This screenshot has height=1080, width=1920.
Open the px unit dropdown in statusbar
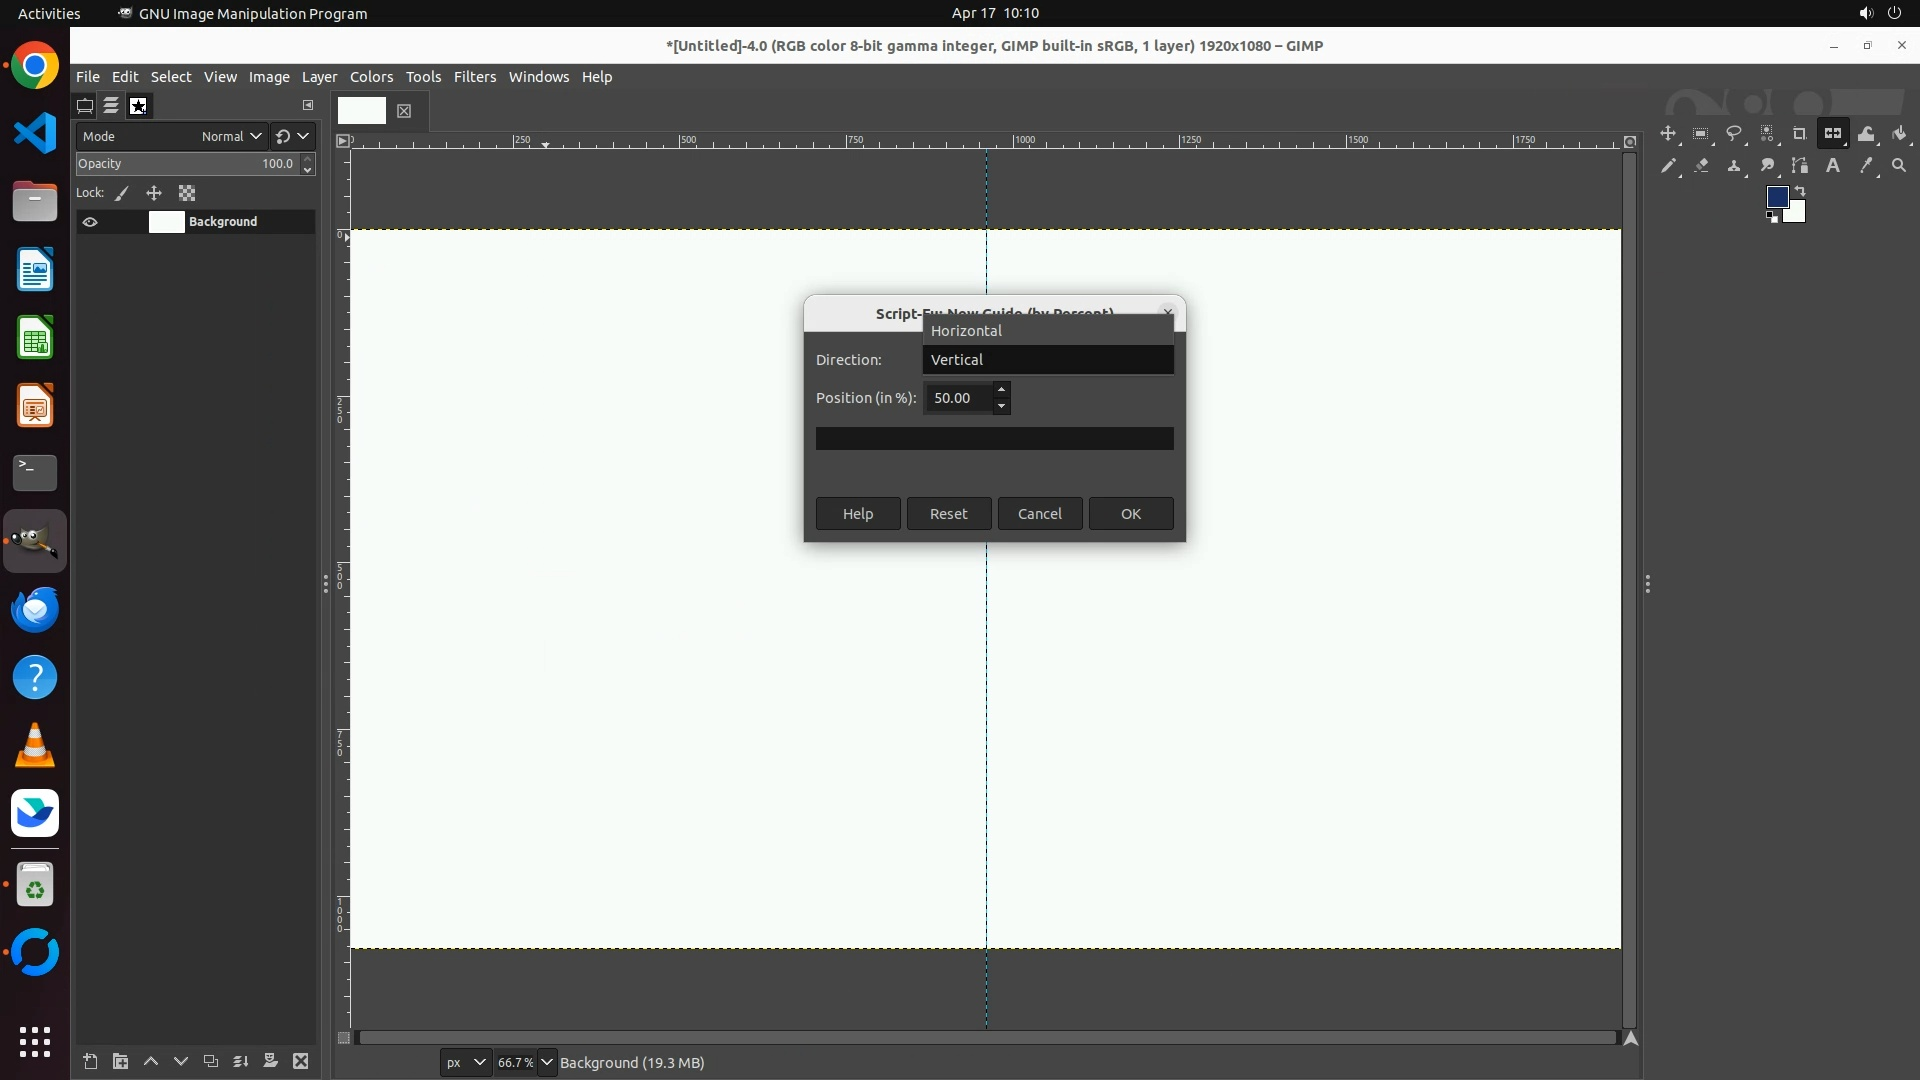coord(465,1062)
